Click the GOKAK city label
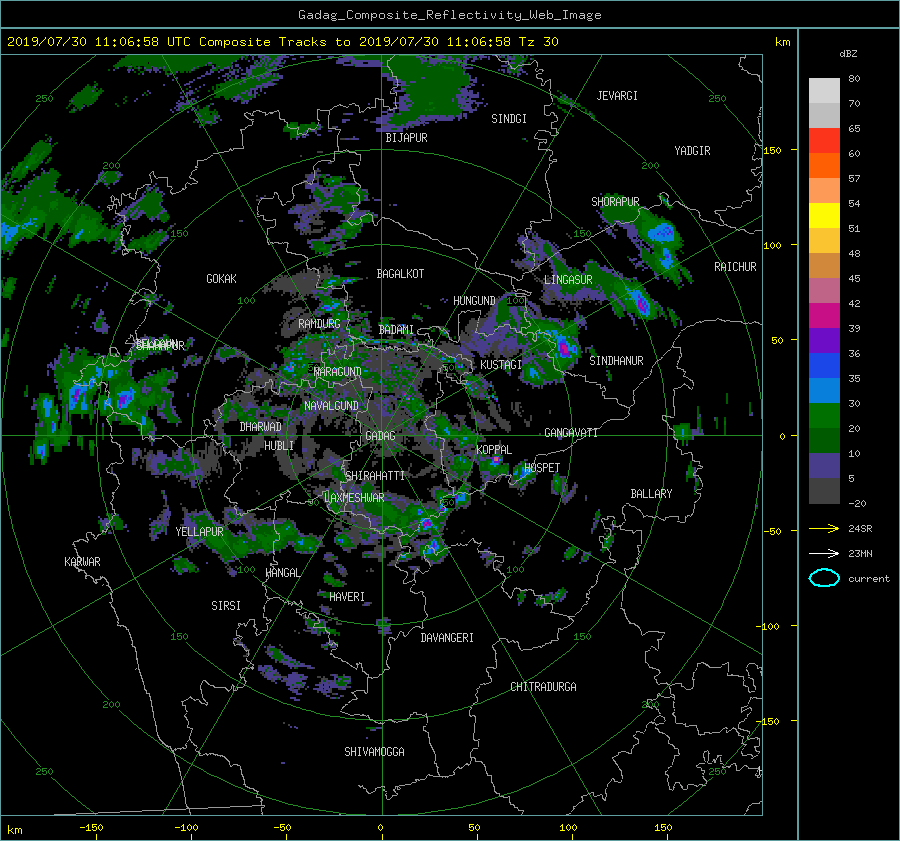900x841 pixels. (222, 279)
